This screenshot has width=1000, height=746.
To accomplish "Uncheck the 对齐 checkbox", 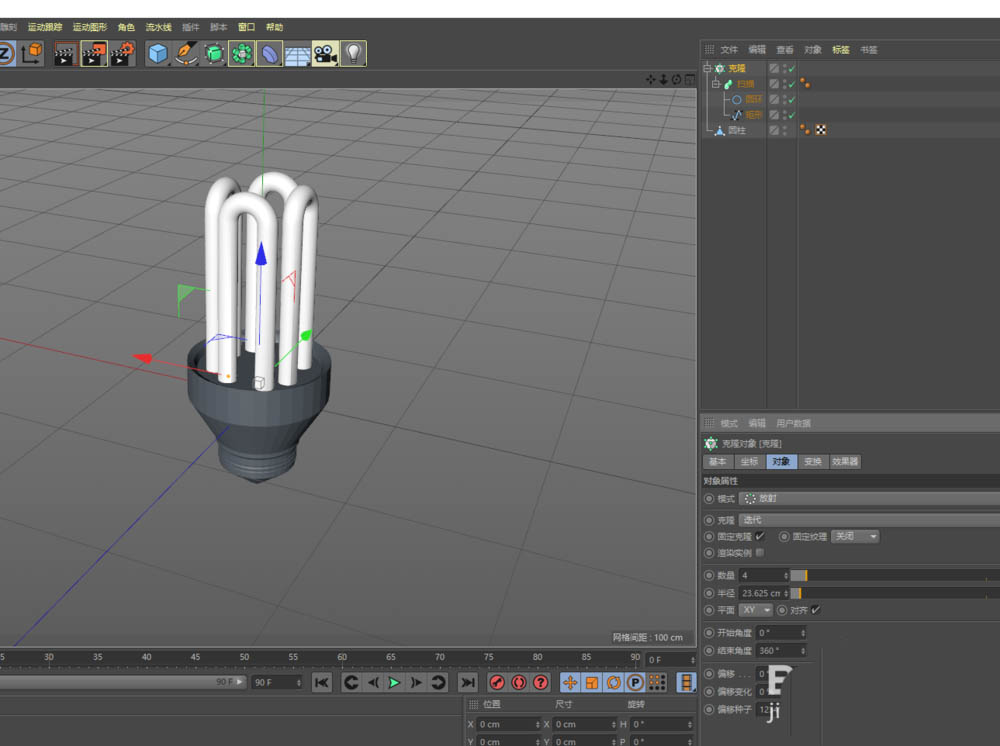I will pos(816,610).
